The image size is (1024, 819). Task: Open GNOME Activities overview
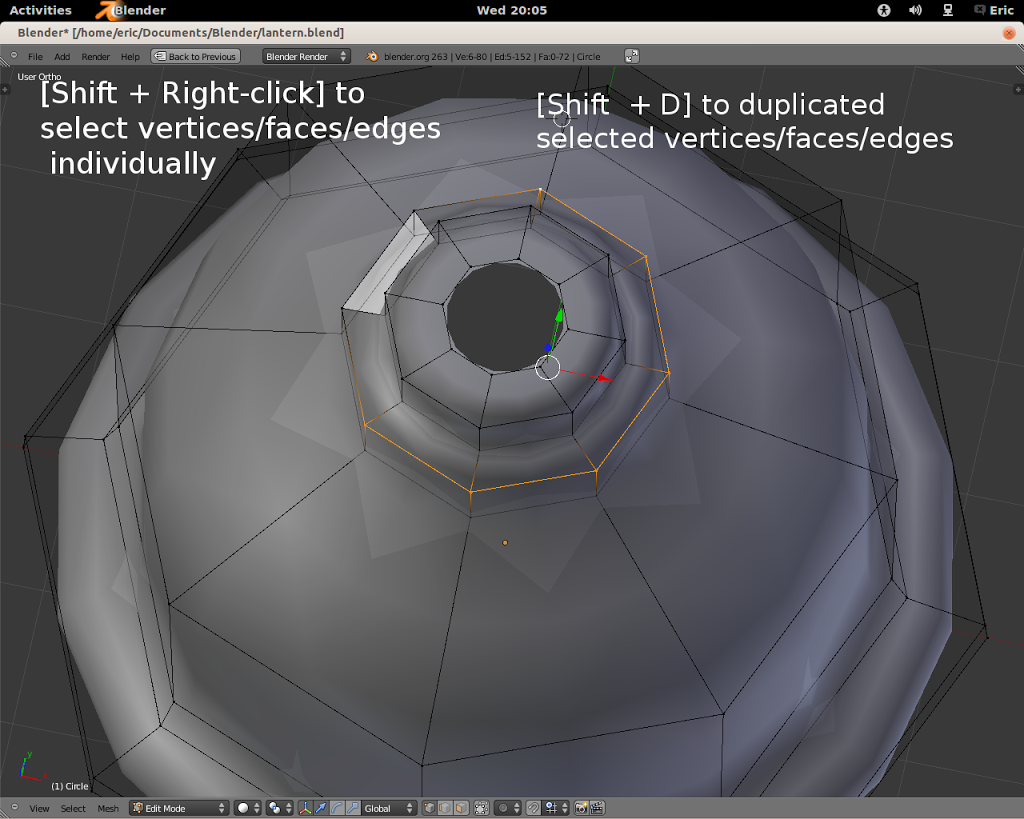(x=40, y=10)
